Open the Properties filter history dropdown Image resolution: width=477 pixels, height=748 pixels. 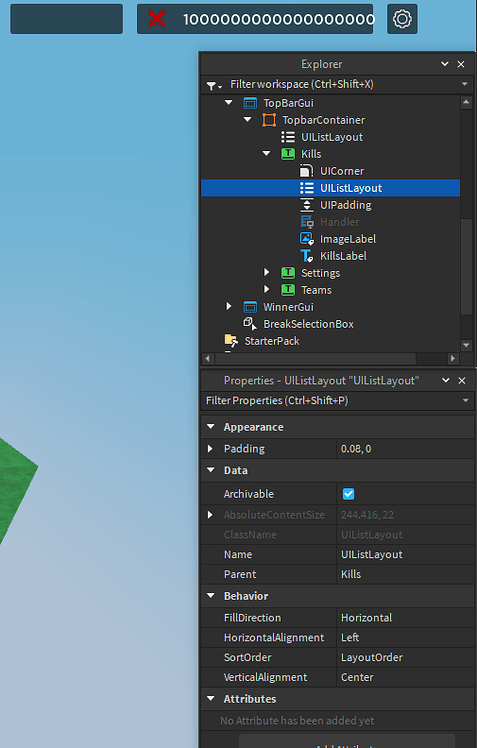coord(466,401)
